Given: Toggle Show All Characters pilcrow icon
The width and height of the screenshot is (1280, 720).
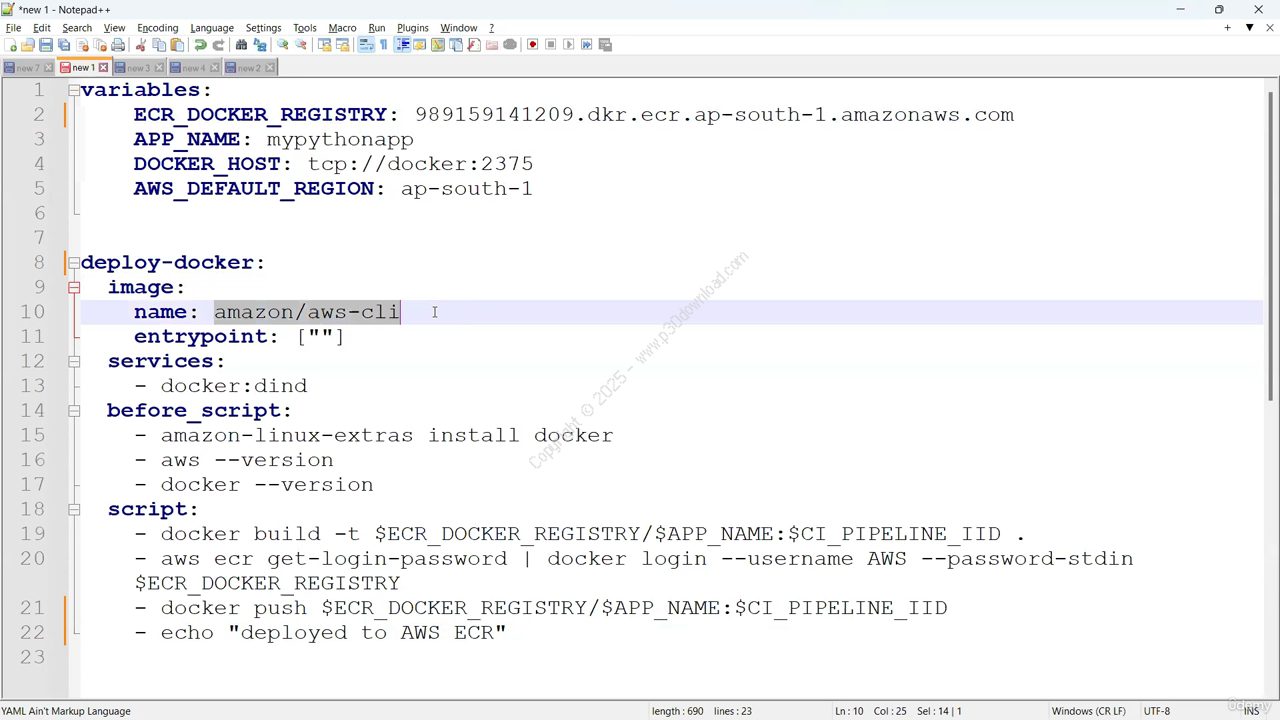Looking at the screenshot, I should [383, 44].
